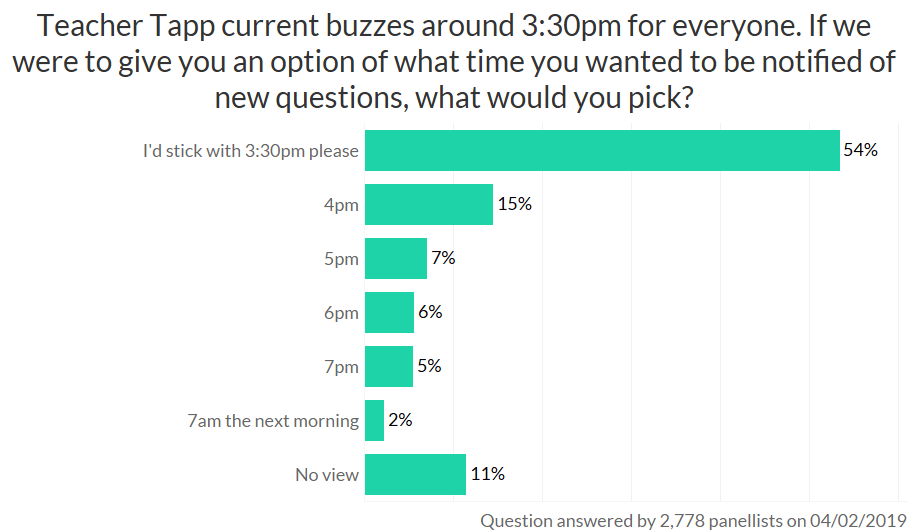The width and height of the screenshot is (908, 531).
Task: Select the 6pm bar
Action: pos(389,312)
